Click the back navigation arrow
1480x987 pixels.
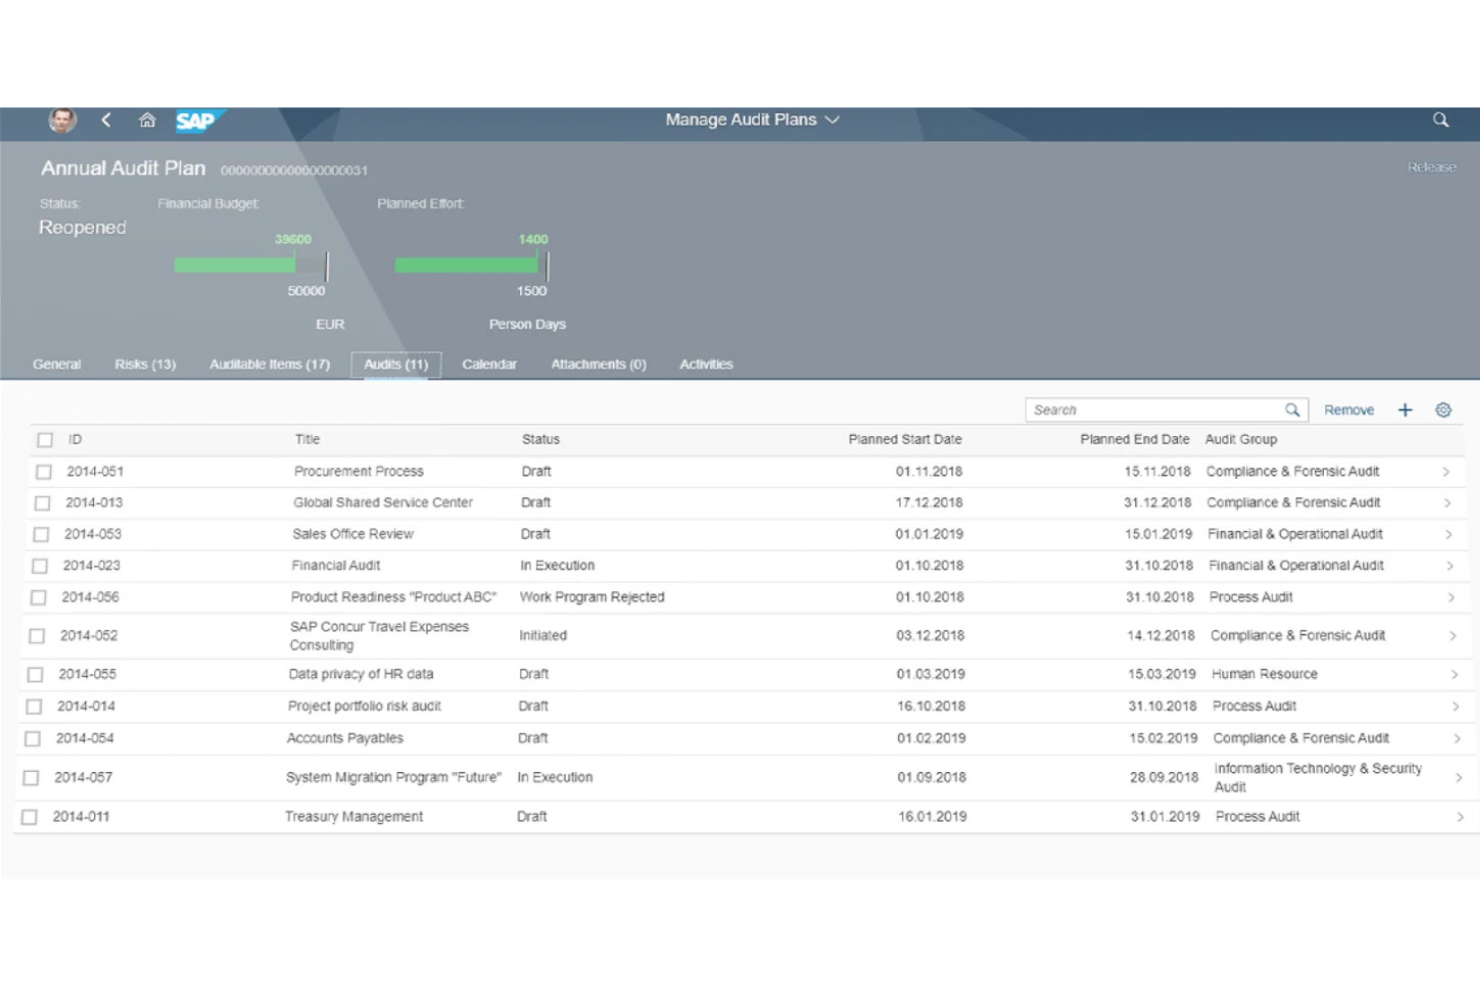click(106, 120)
